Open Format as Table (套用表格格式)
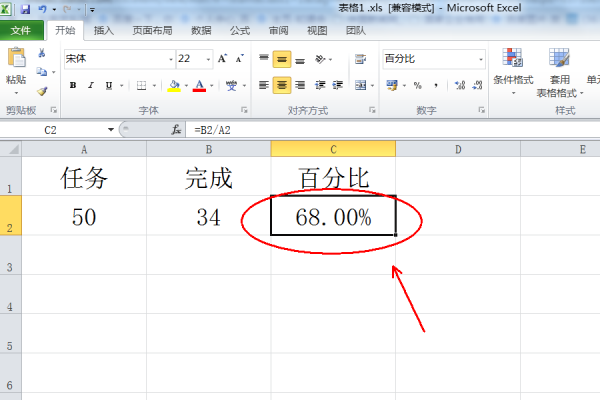The image size is (600, 400). tap(559, 72)
